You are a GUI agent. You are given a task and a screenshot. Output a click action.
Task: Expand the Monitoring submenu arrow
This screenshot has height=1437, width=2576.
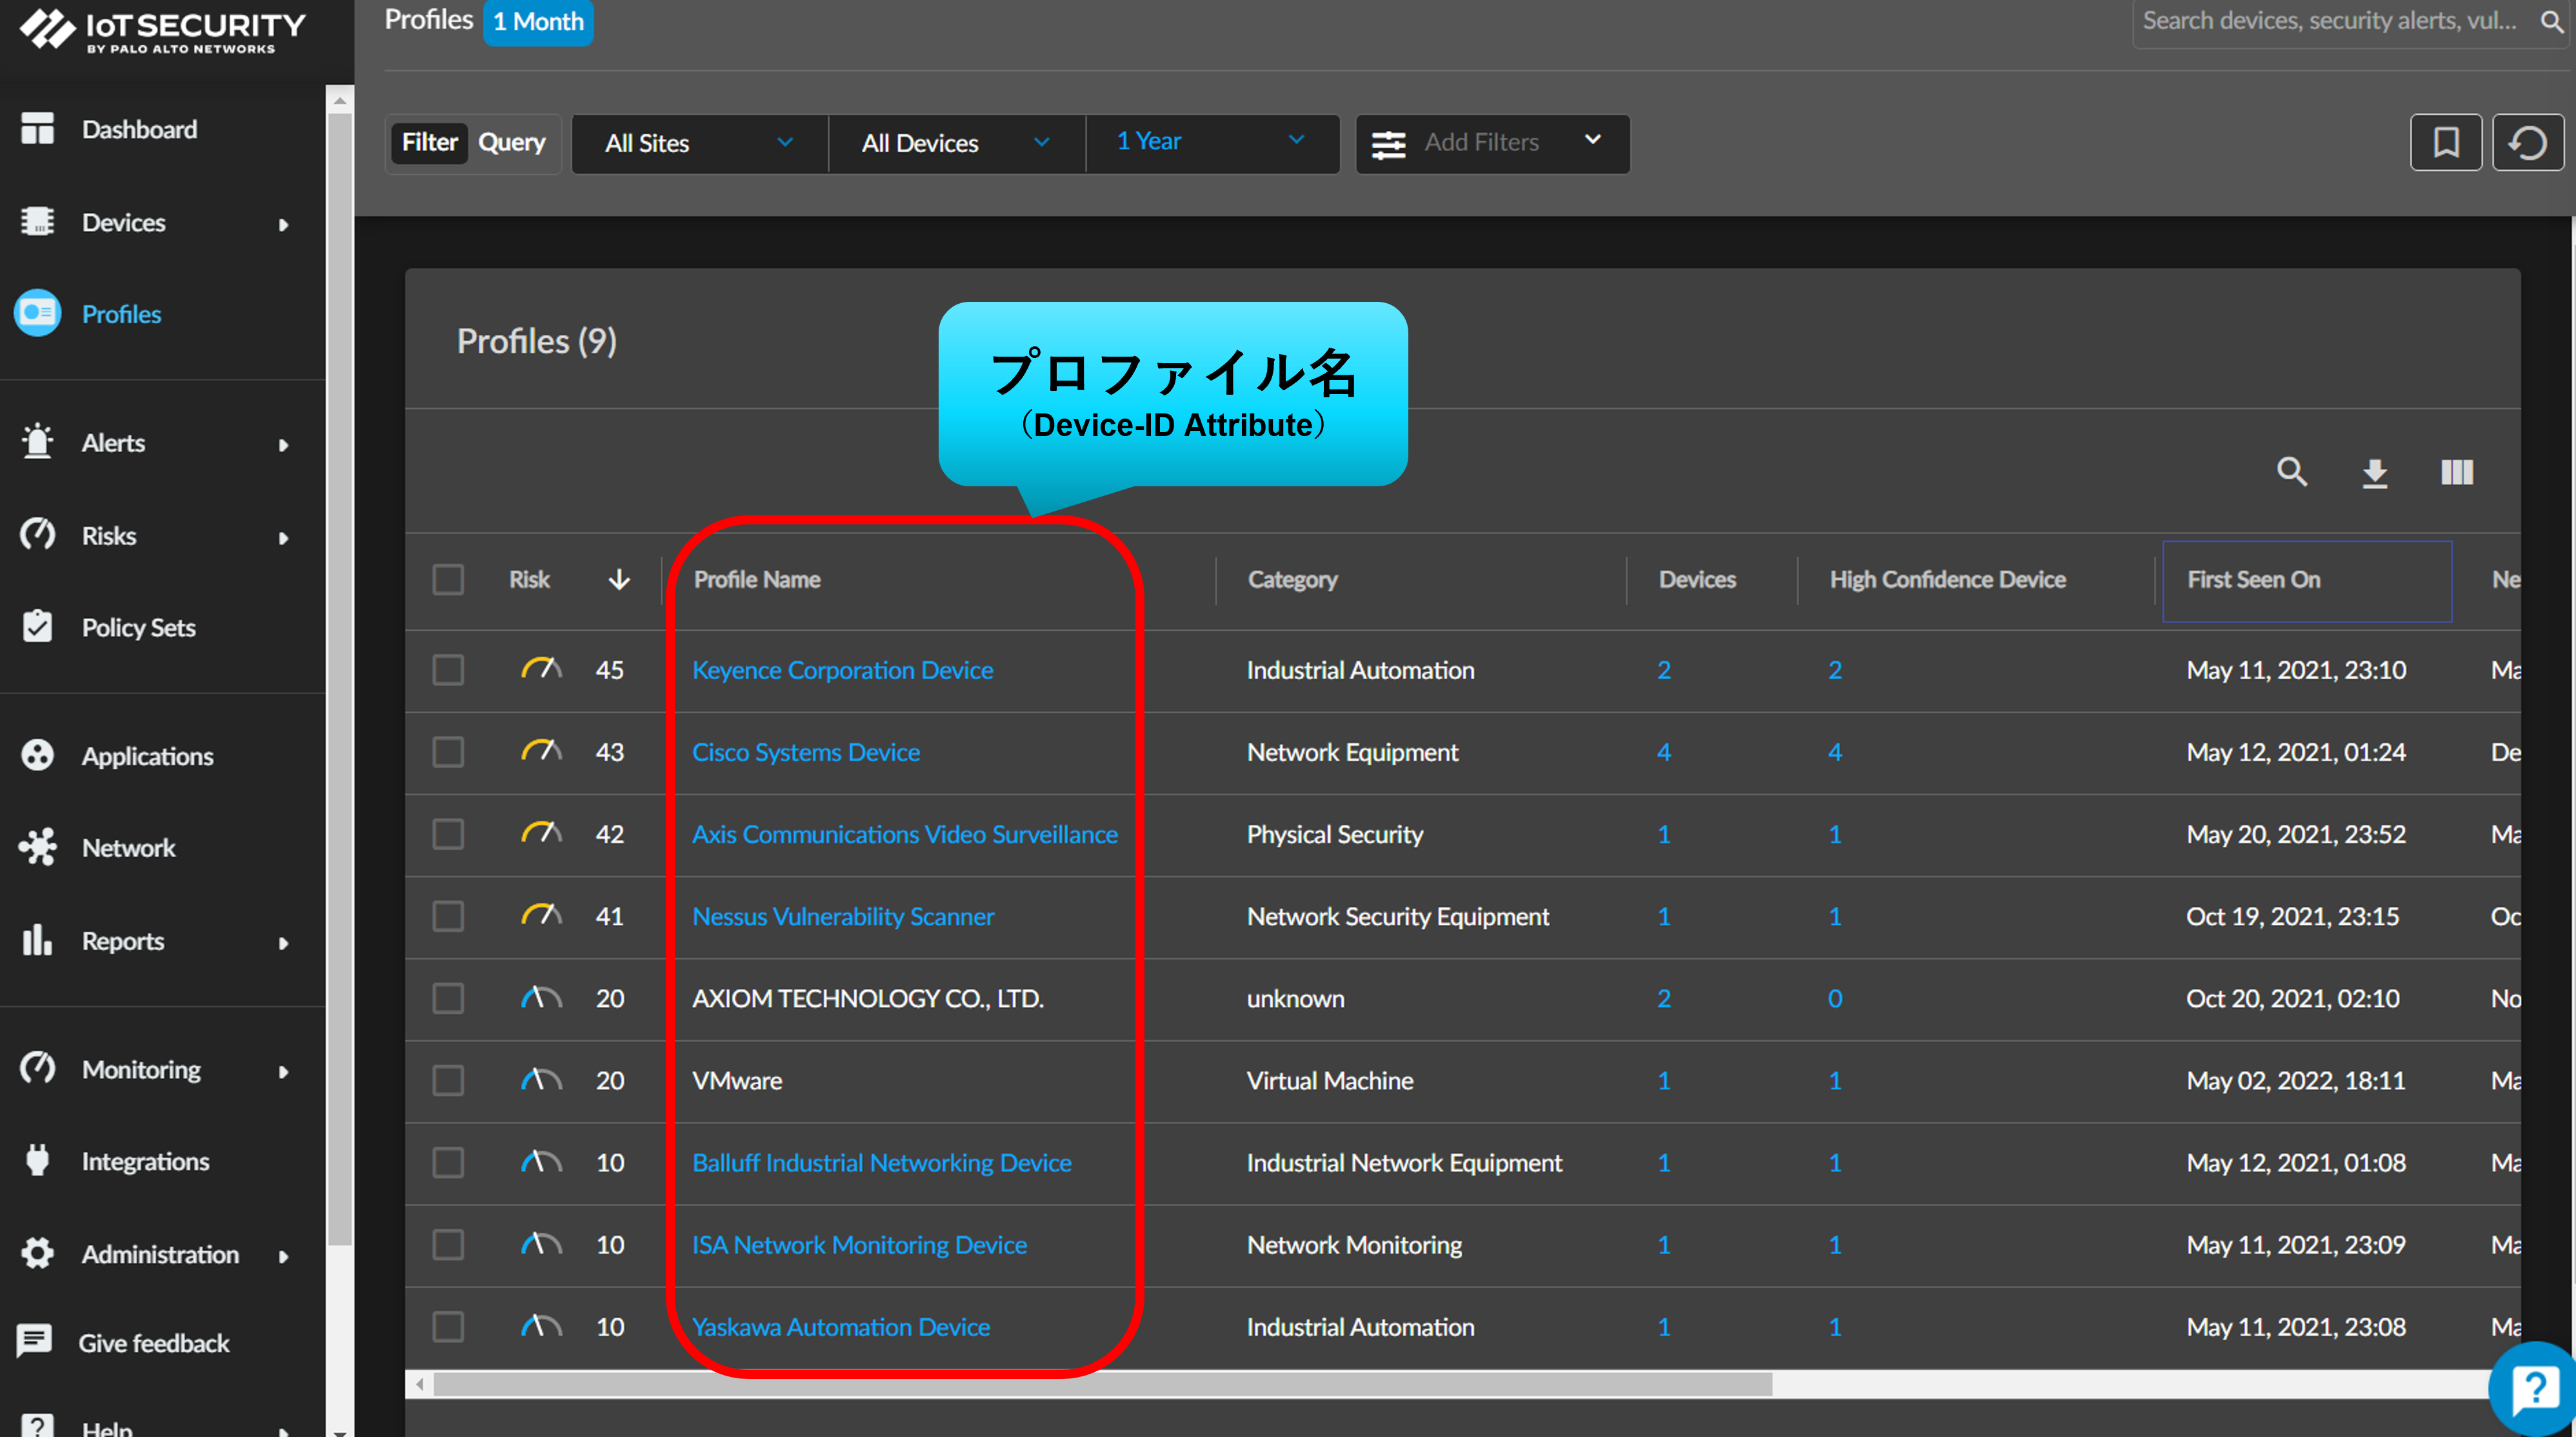tap(283, 1071)
